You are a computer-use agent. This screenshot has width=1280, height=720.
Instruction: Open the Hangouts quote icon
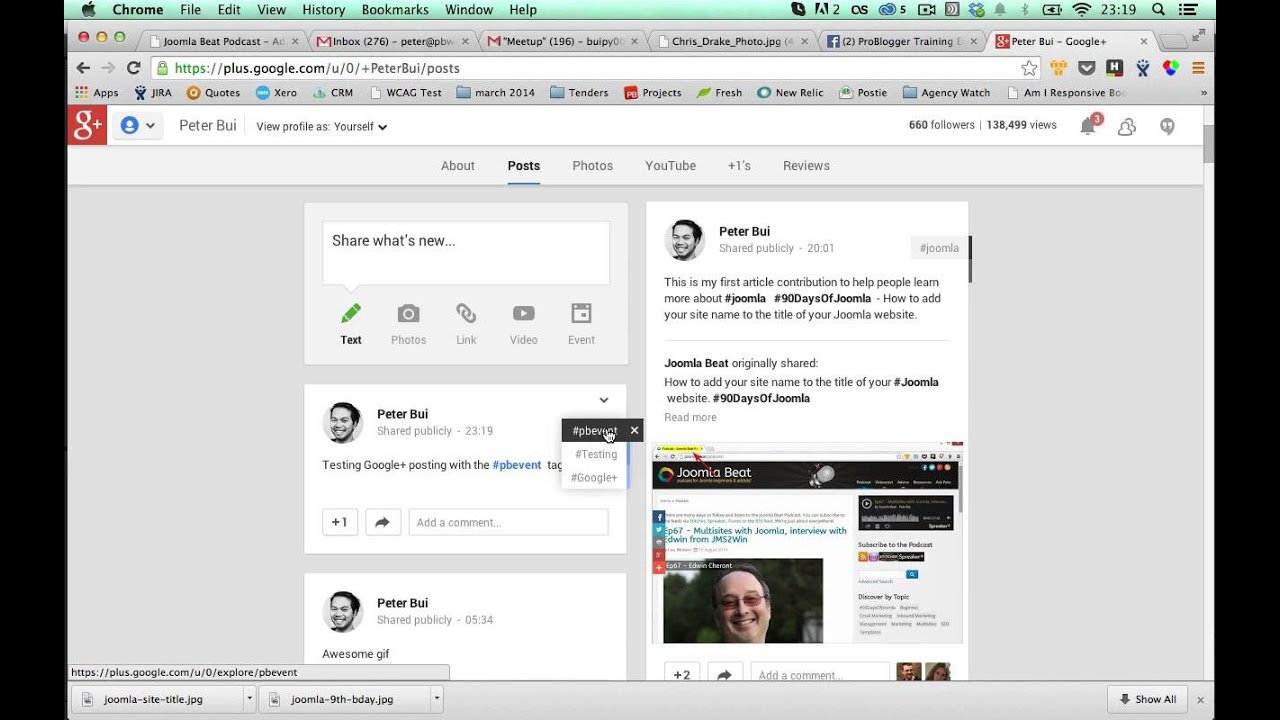(1167, 126)
